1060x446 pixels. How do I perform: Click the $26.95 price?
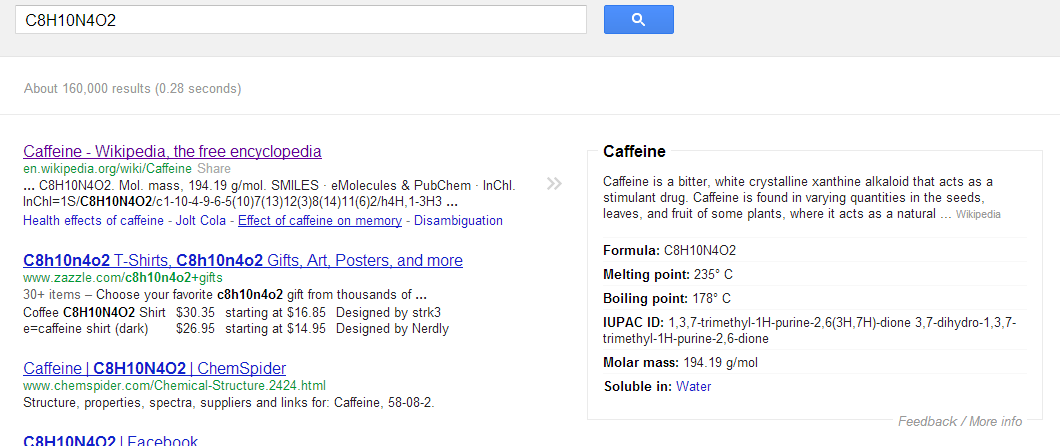(x=195, y=329)
